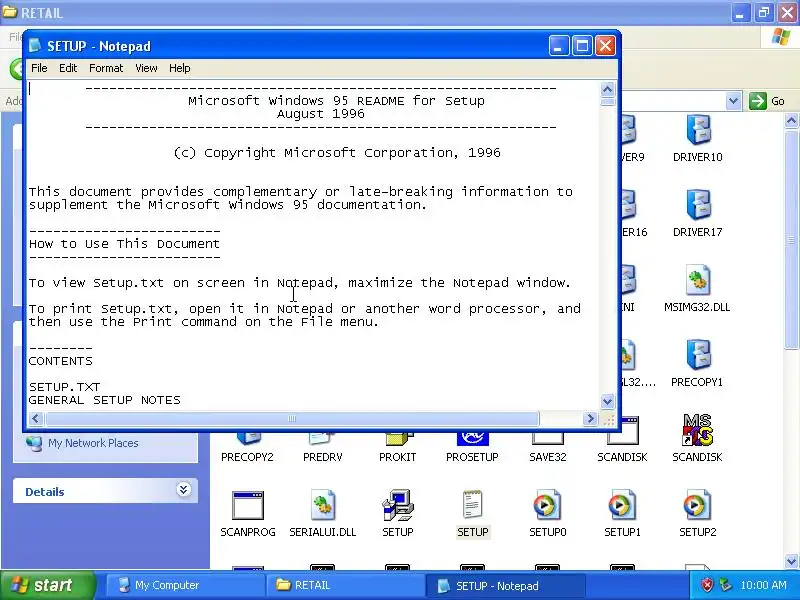Click RETAIL window scrollbar down arrow
The height and width of the screenshot is (600, 800).
point(791,562)
